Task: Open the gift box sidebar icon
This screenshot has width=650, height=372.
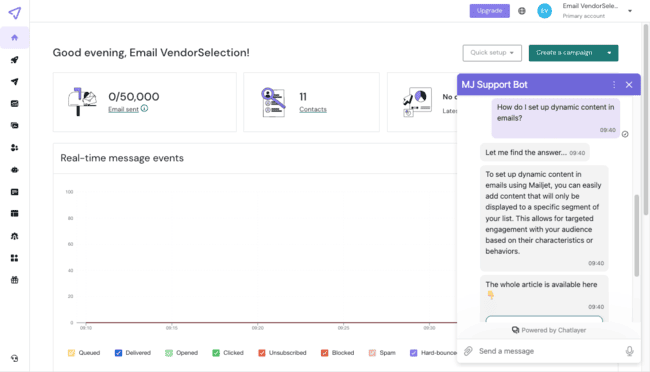Action: (15, 280)
